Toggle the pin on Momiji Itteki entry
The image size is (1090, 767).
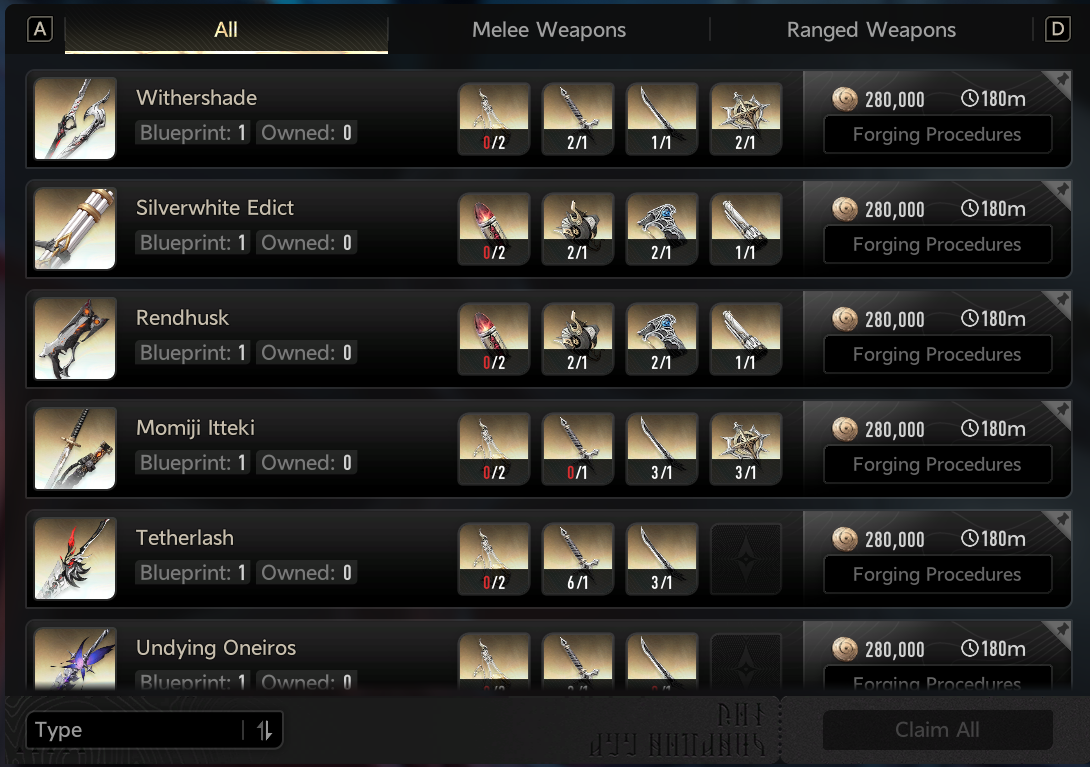1061,410
